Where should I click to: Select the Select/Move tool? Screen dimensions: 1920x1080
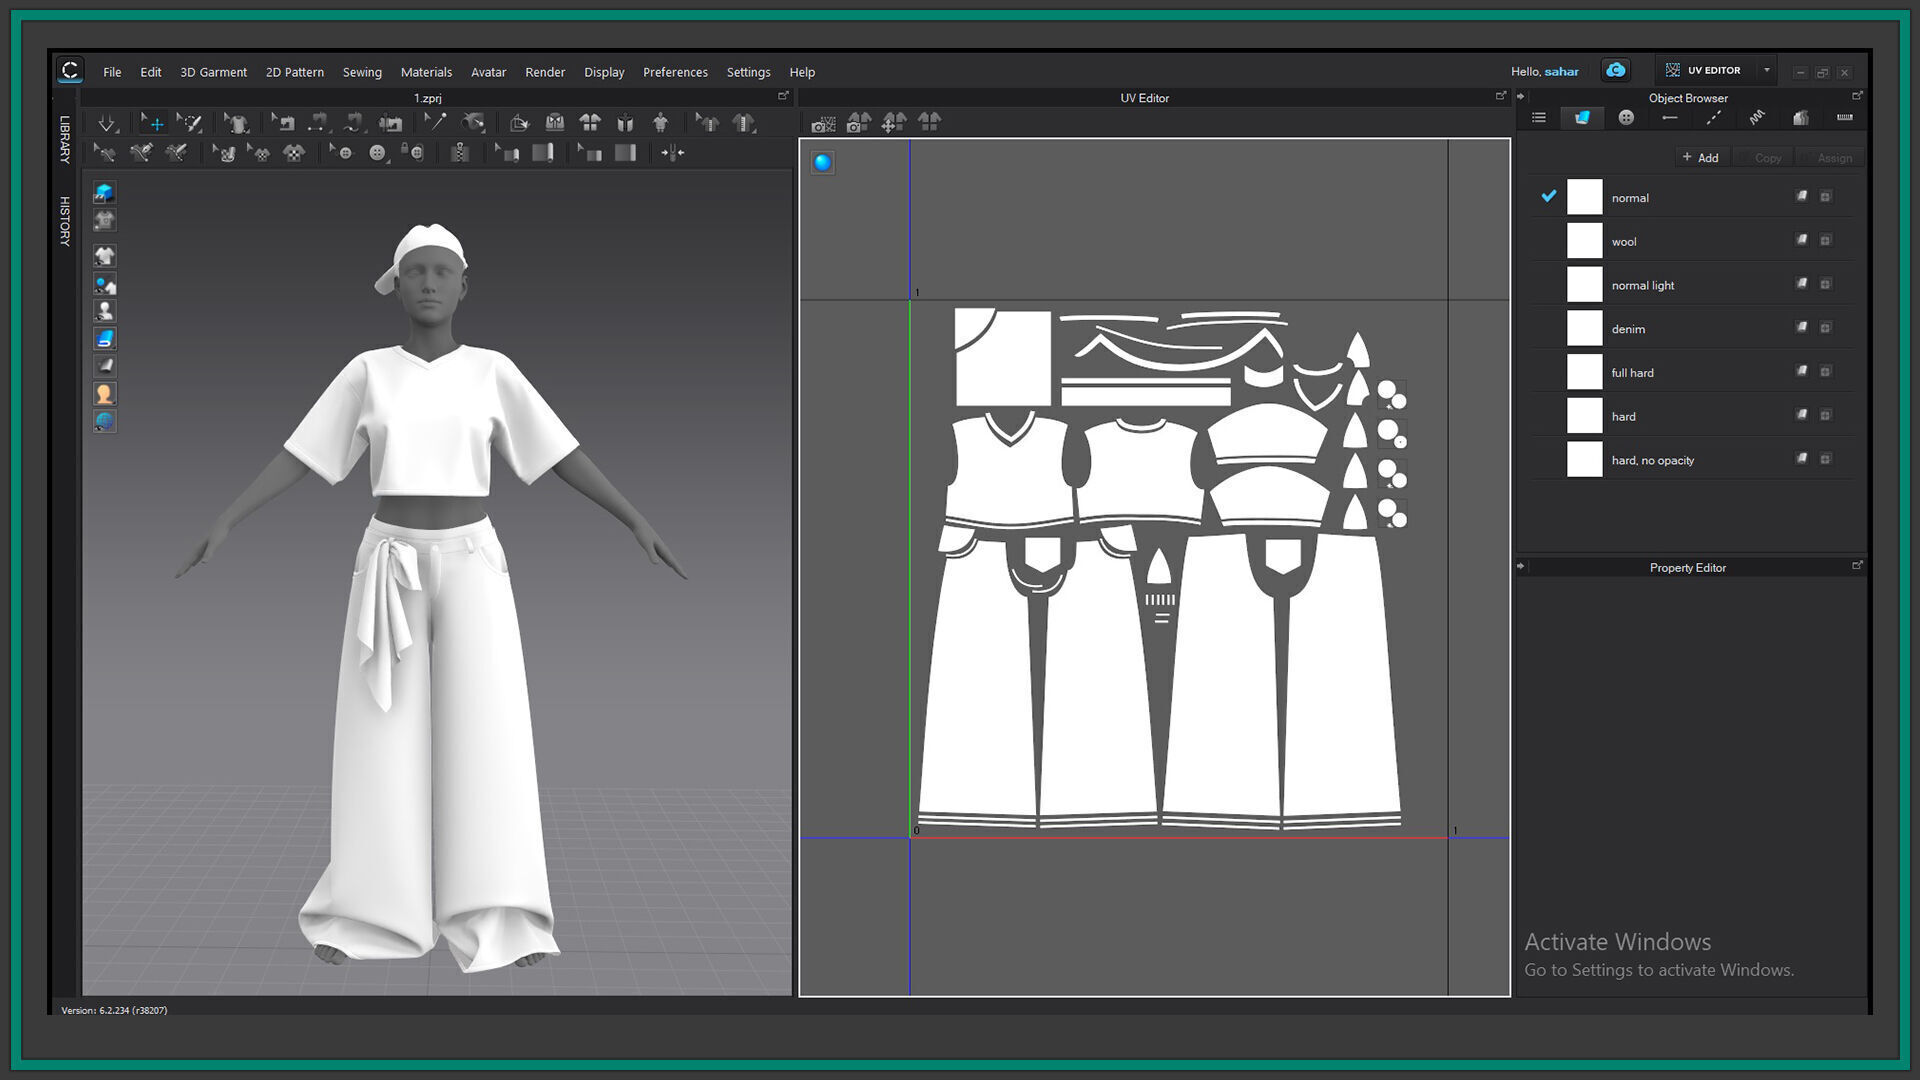point(153,123)
